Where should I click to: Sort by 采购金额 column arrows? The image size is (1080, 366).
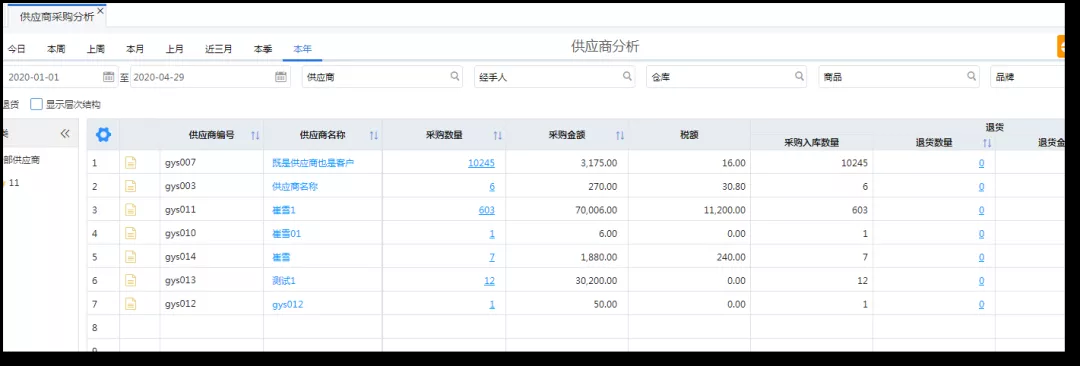620,136
